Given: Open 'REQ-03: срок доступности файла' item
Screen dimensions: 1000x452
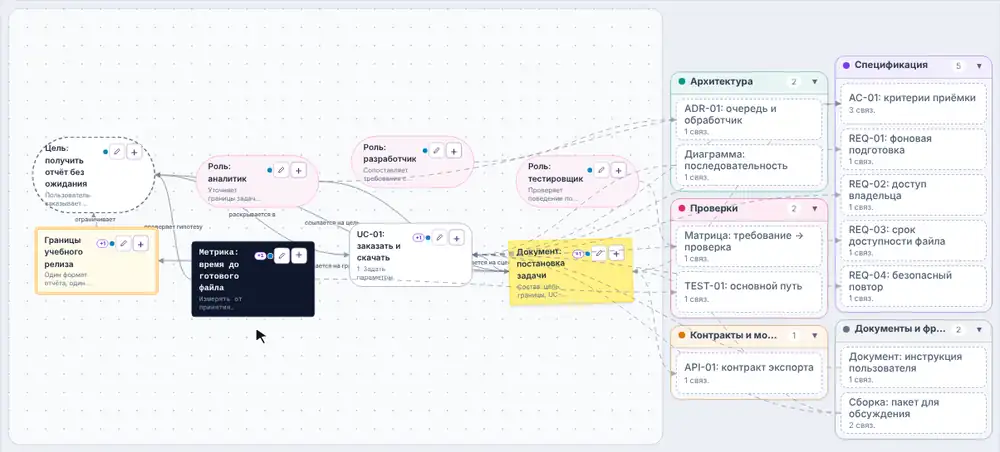Looking at the screenshot, I should point(913,240).
